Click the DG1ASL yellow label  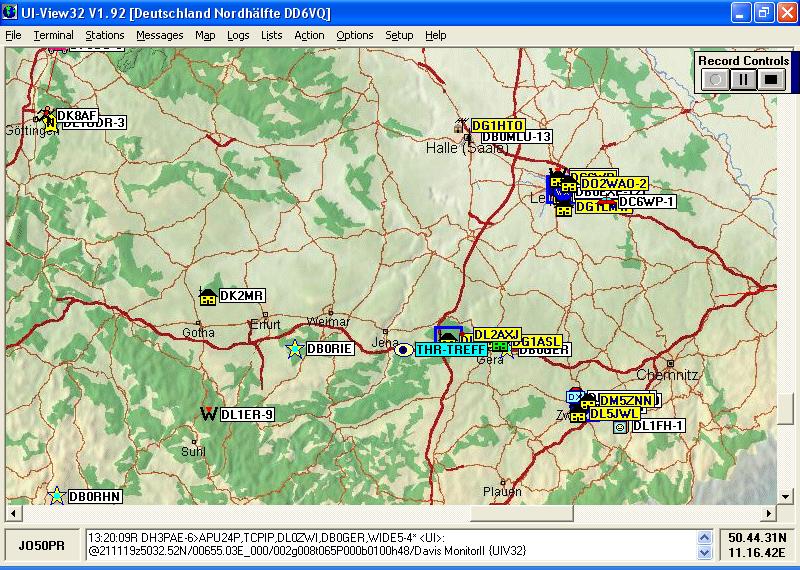tap(537, 341)
